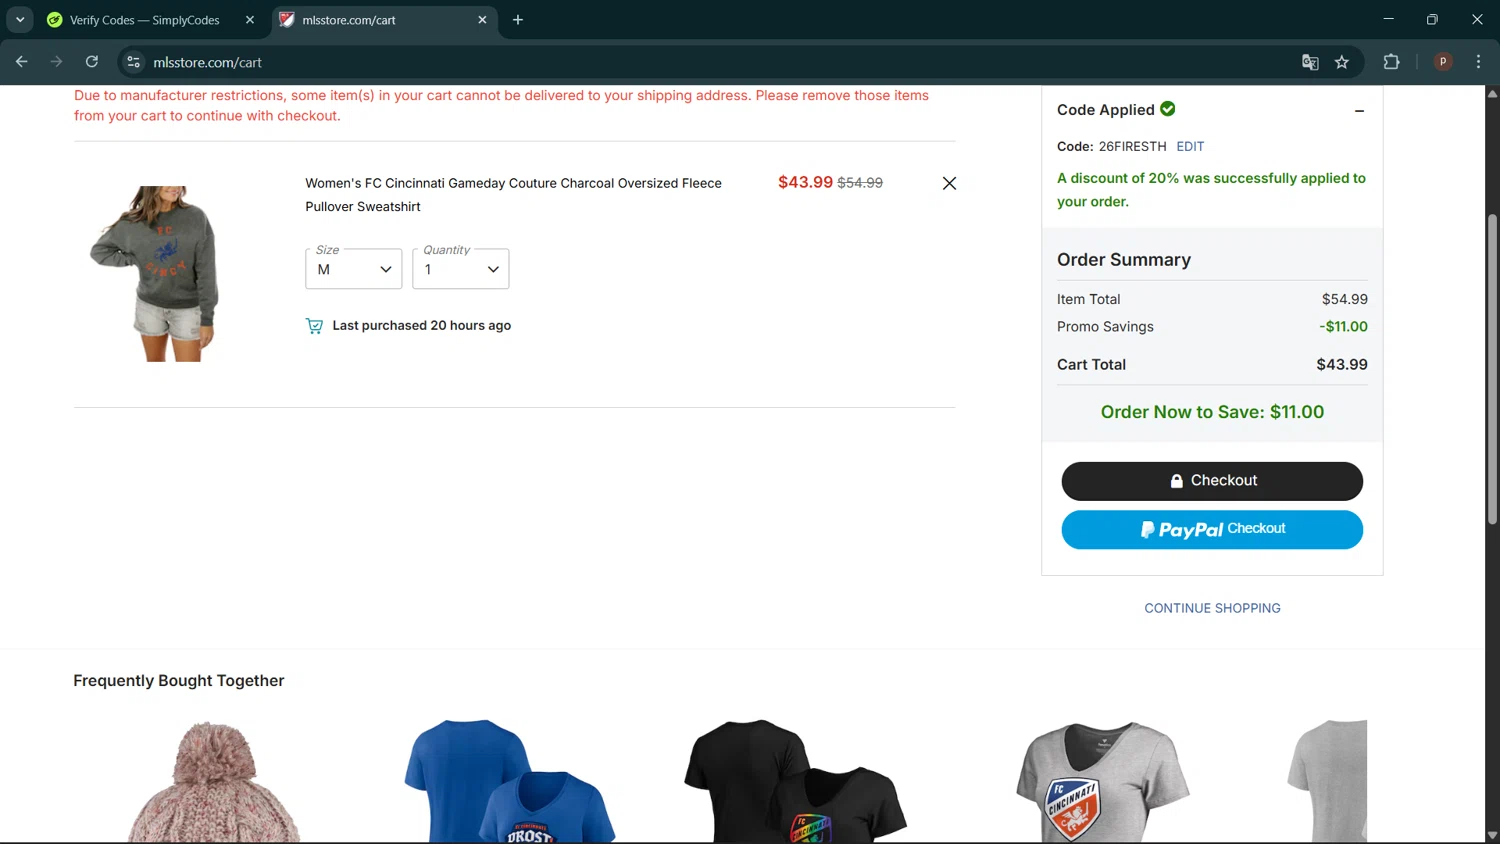The image size is (1500, 844).
Task: Click the struck-through $54.99 original price
Action: click(x=860, y=183)
